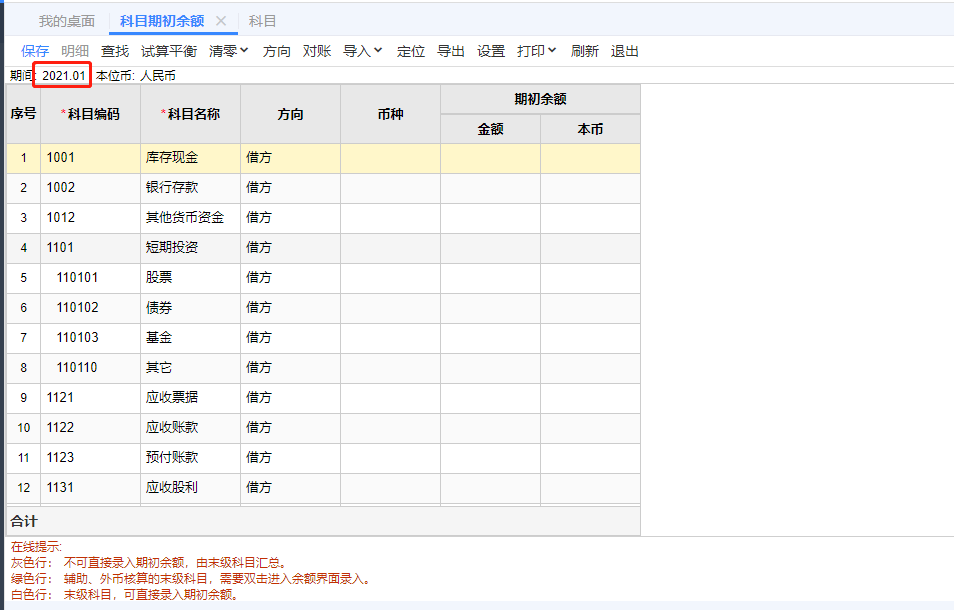Click 序号 column header
The image size is (954, 610).
pos(23,114)
